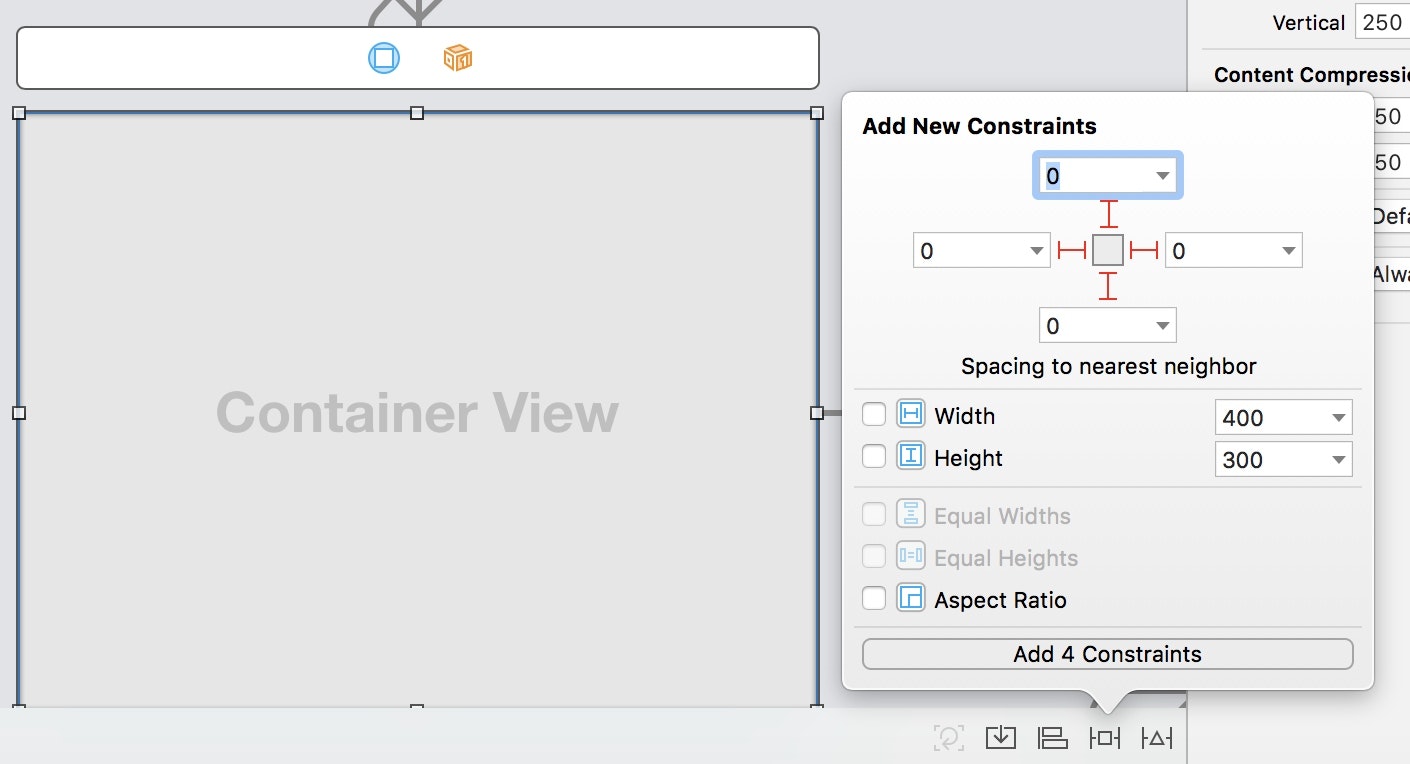The height and width of the screenshot is (764, 1410).
Task: Toggle the right spacing red strut
Action: tap(1144, 250)
